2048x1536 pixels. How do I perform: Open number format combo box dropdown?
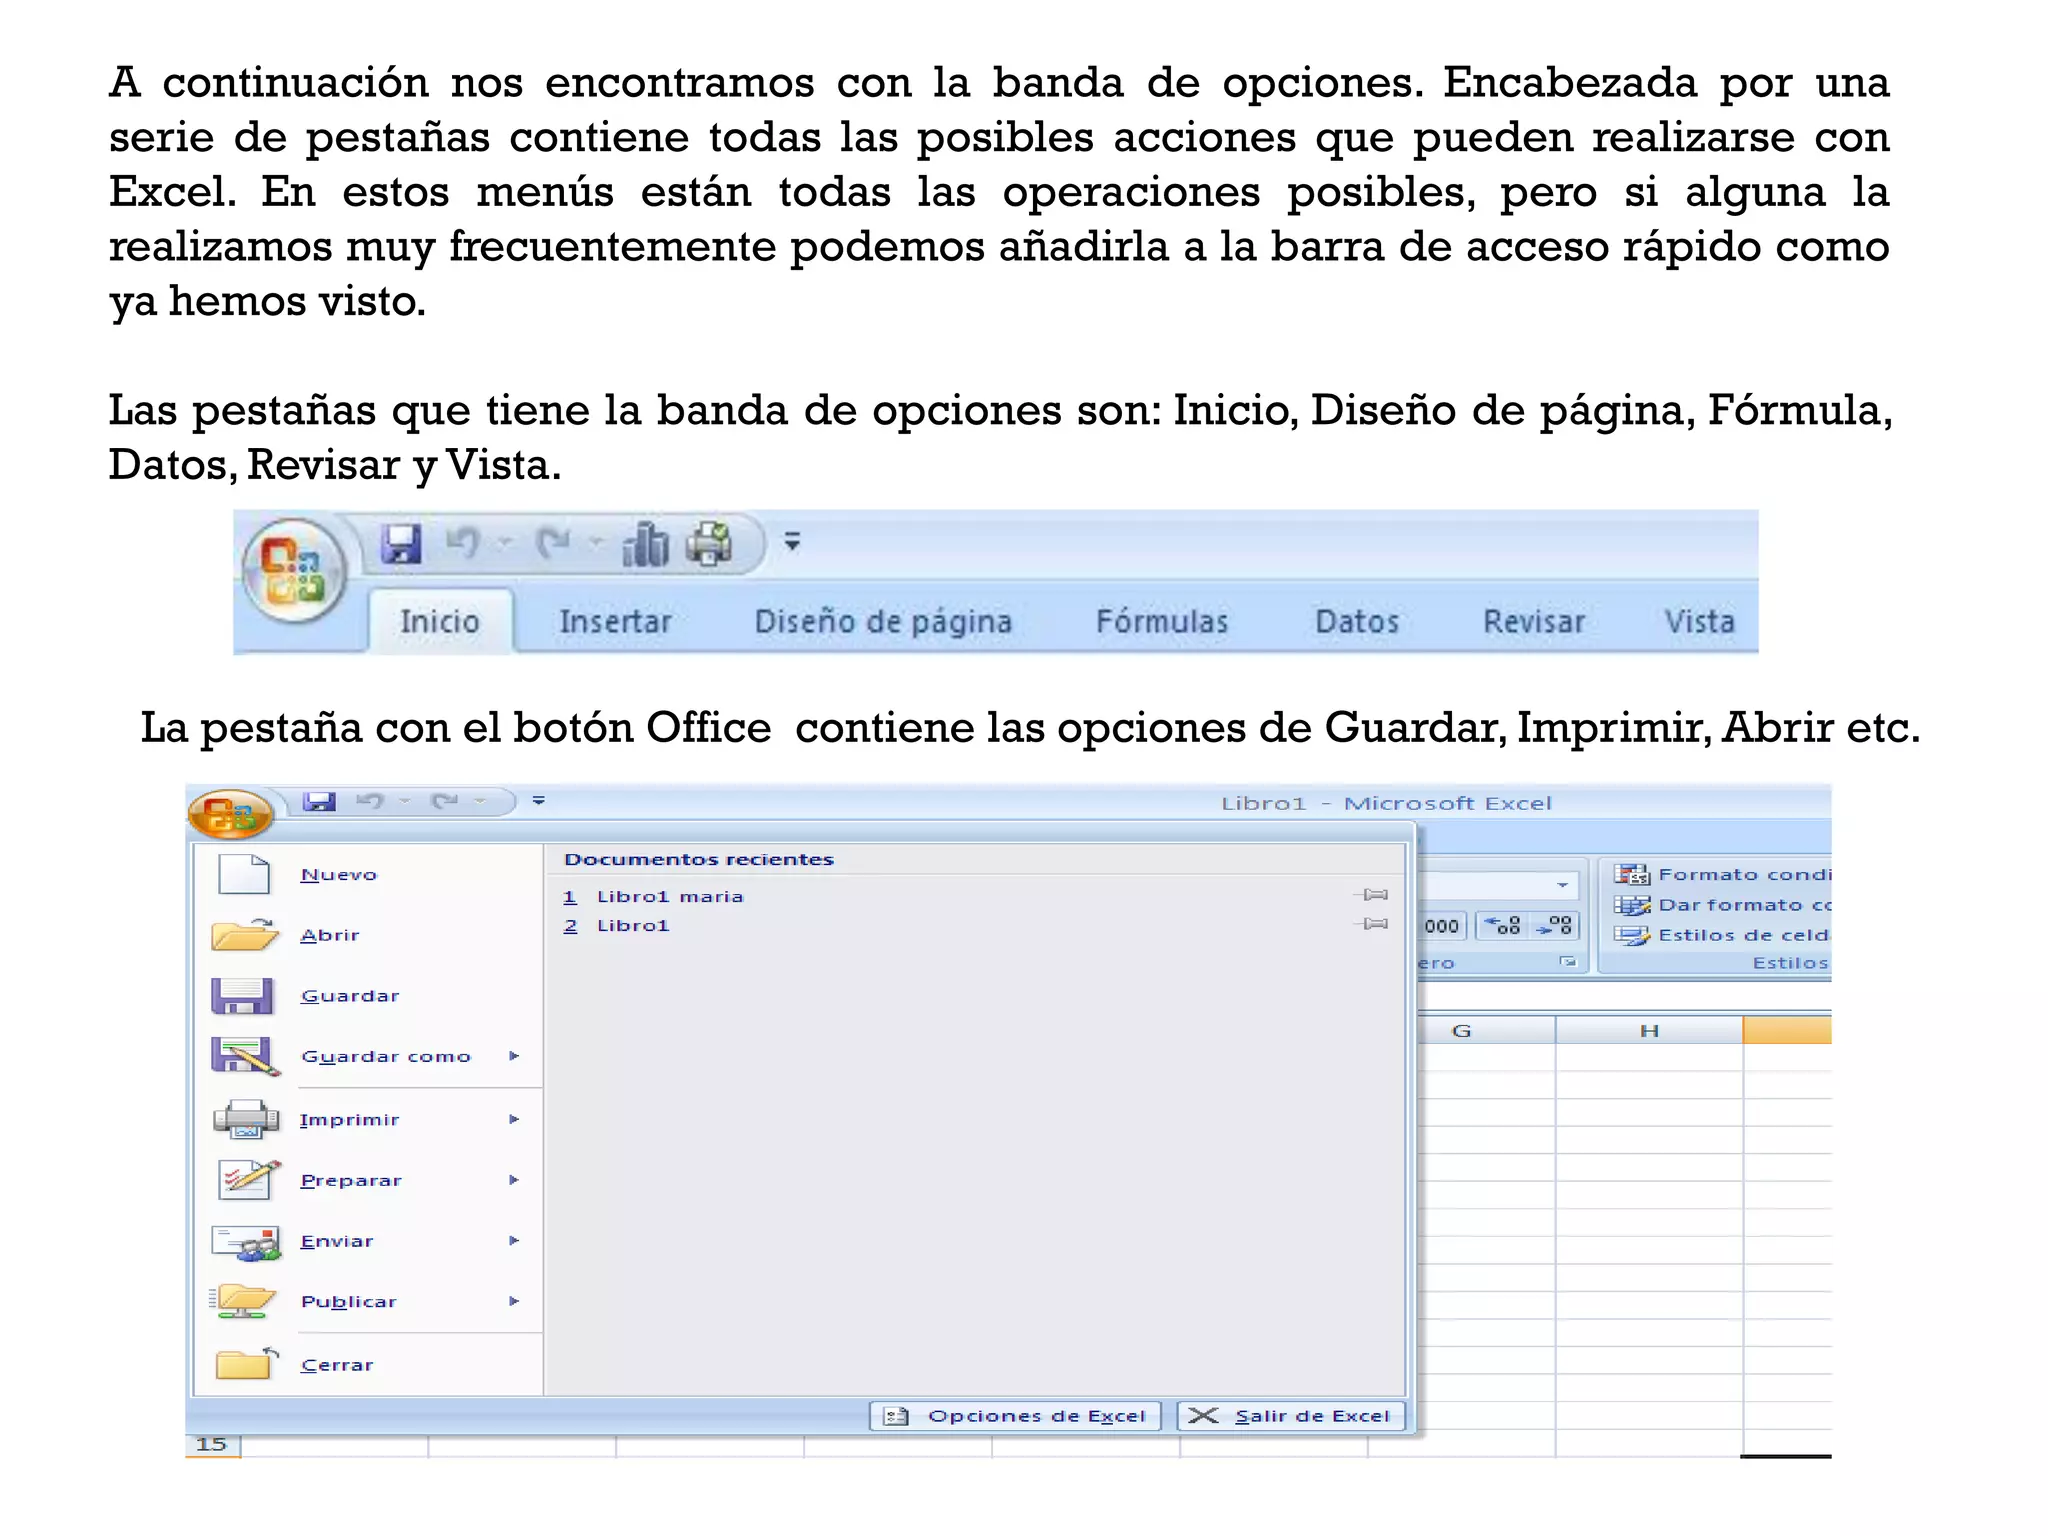tap(1562, 885)
